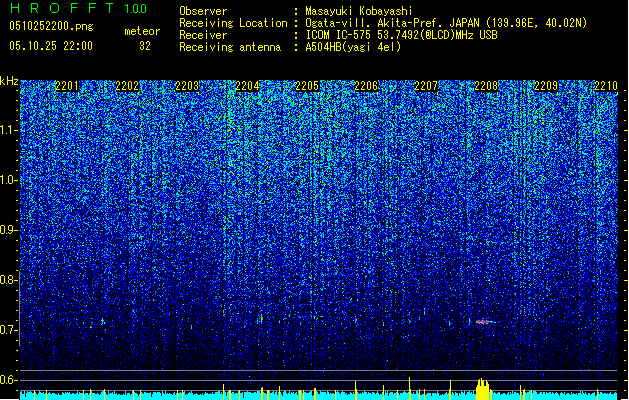Click the 'Receiving Location' label
629x400 pixels.
[233, 23]
